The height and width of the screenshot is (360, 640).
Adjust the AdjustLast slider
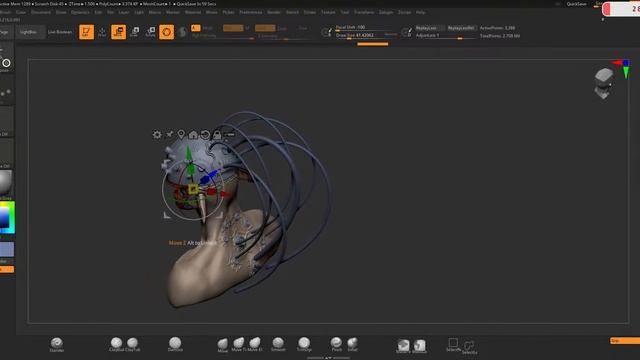point(445,36)
